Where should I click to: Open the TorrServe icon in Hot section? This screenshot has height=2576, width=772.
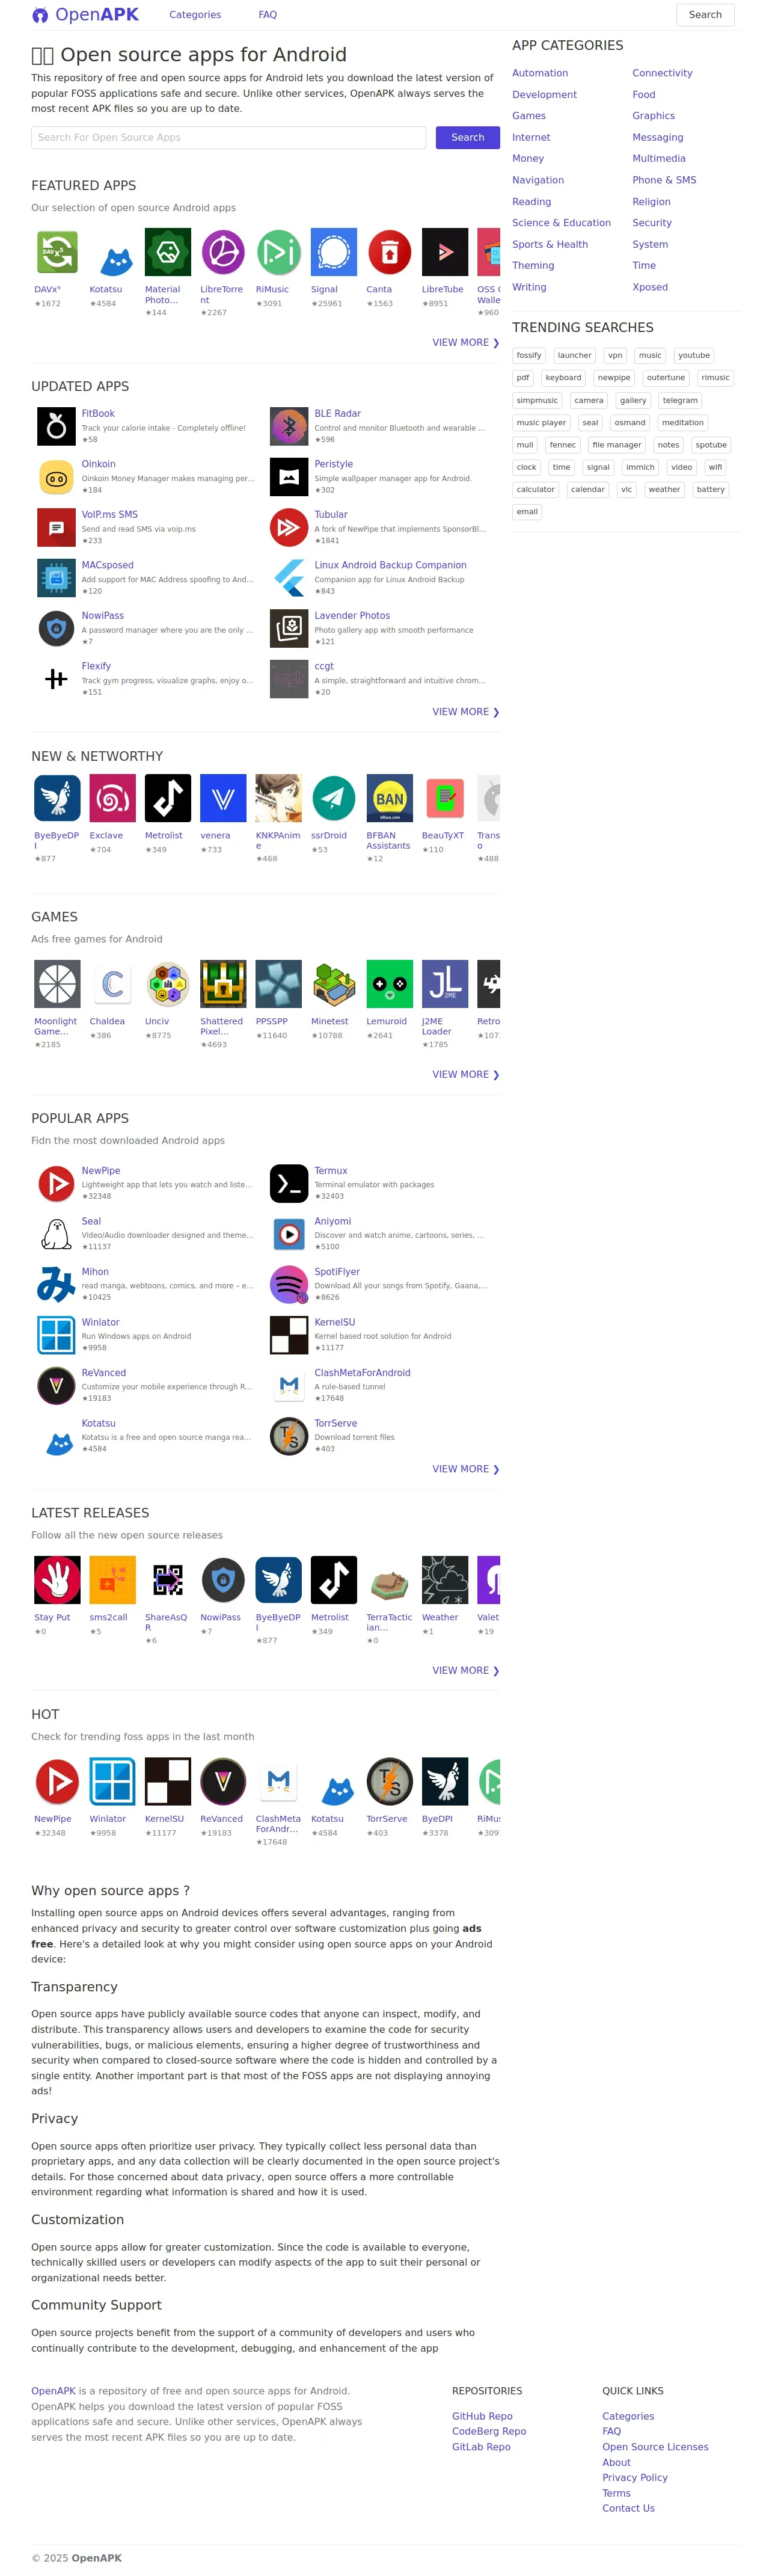click(x=389, y=1782)
